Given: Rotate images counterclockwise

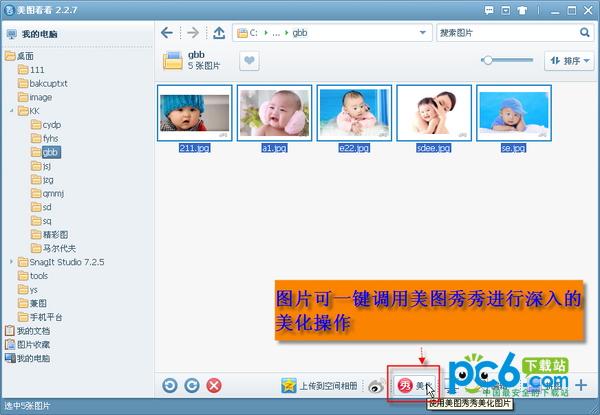Looking at the screenshot, I should [169, 385].
